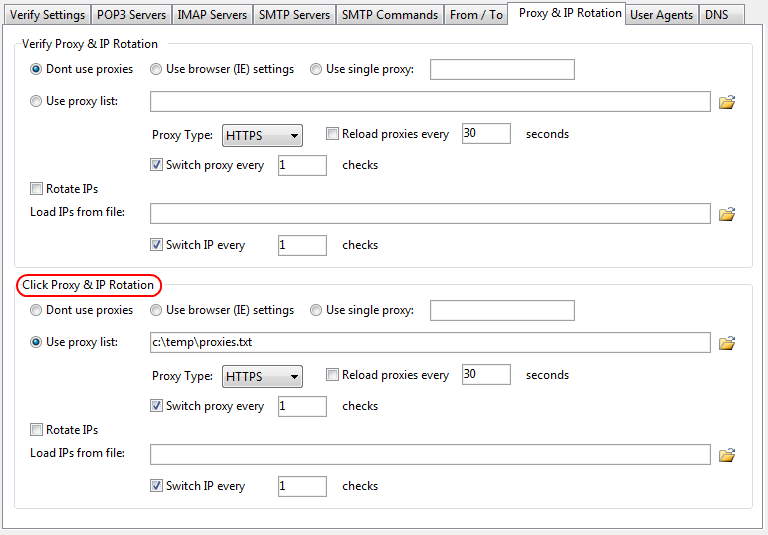
Task: Select Use proxy list in Verify section
Action: pyautogui.click(x=37, y=101)
